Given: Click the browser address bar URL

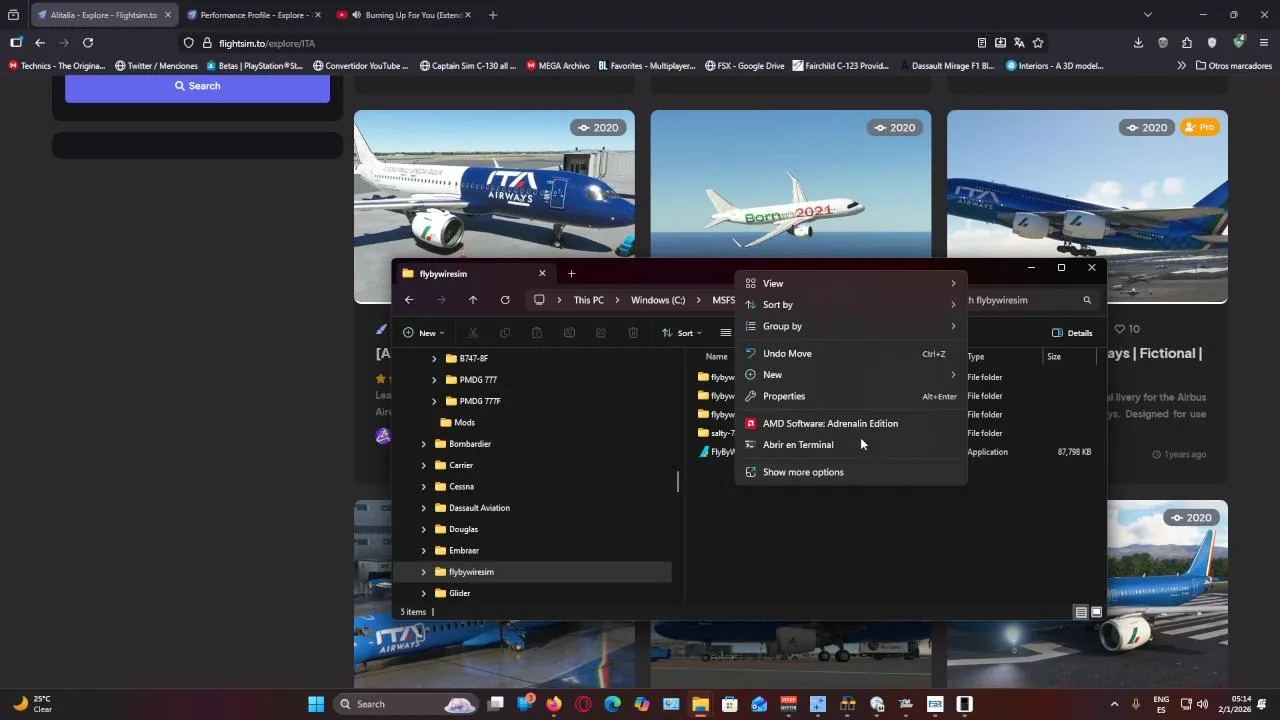Looking at the screenshot, I should (267, 44).
